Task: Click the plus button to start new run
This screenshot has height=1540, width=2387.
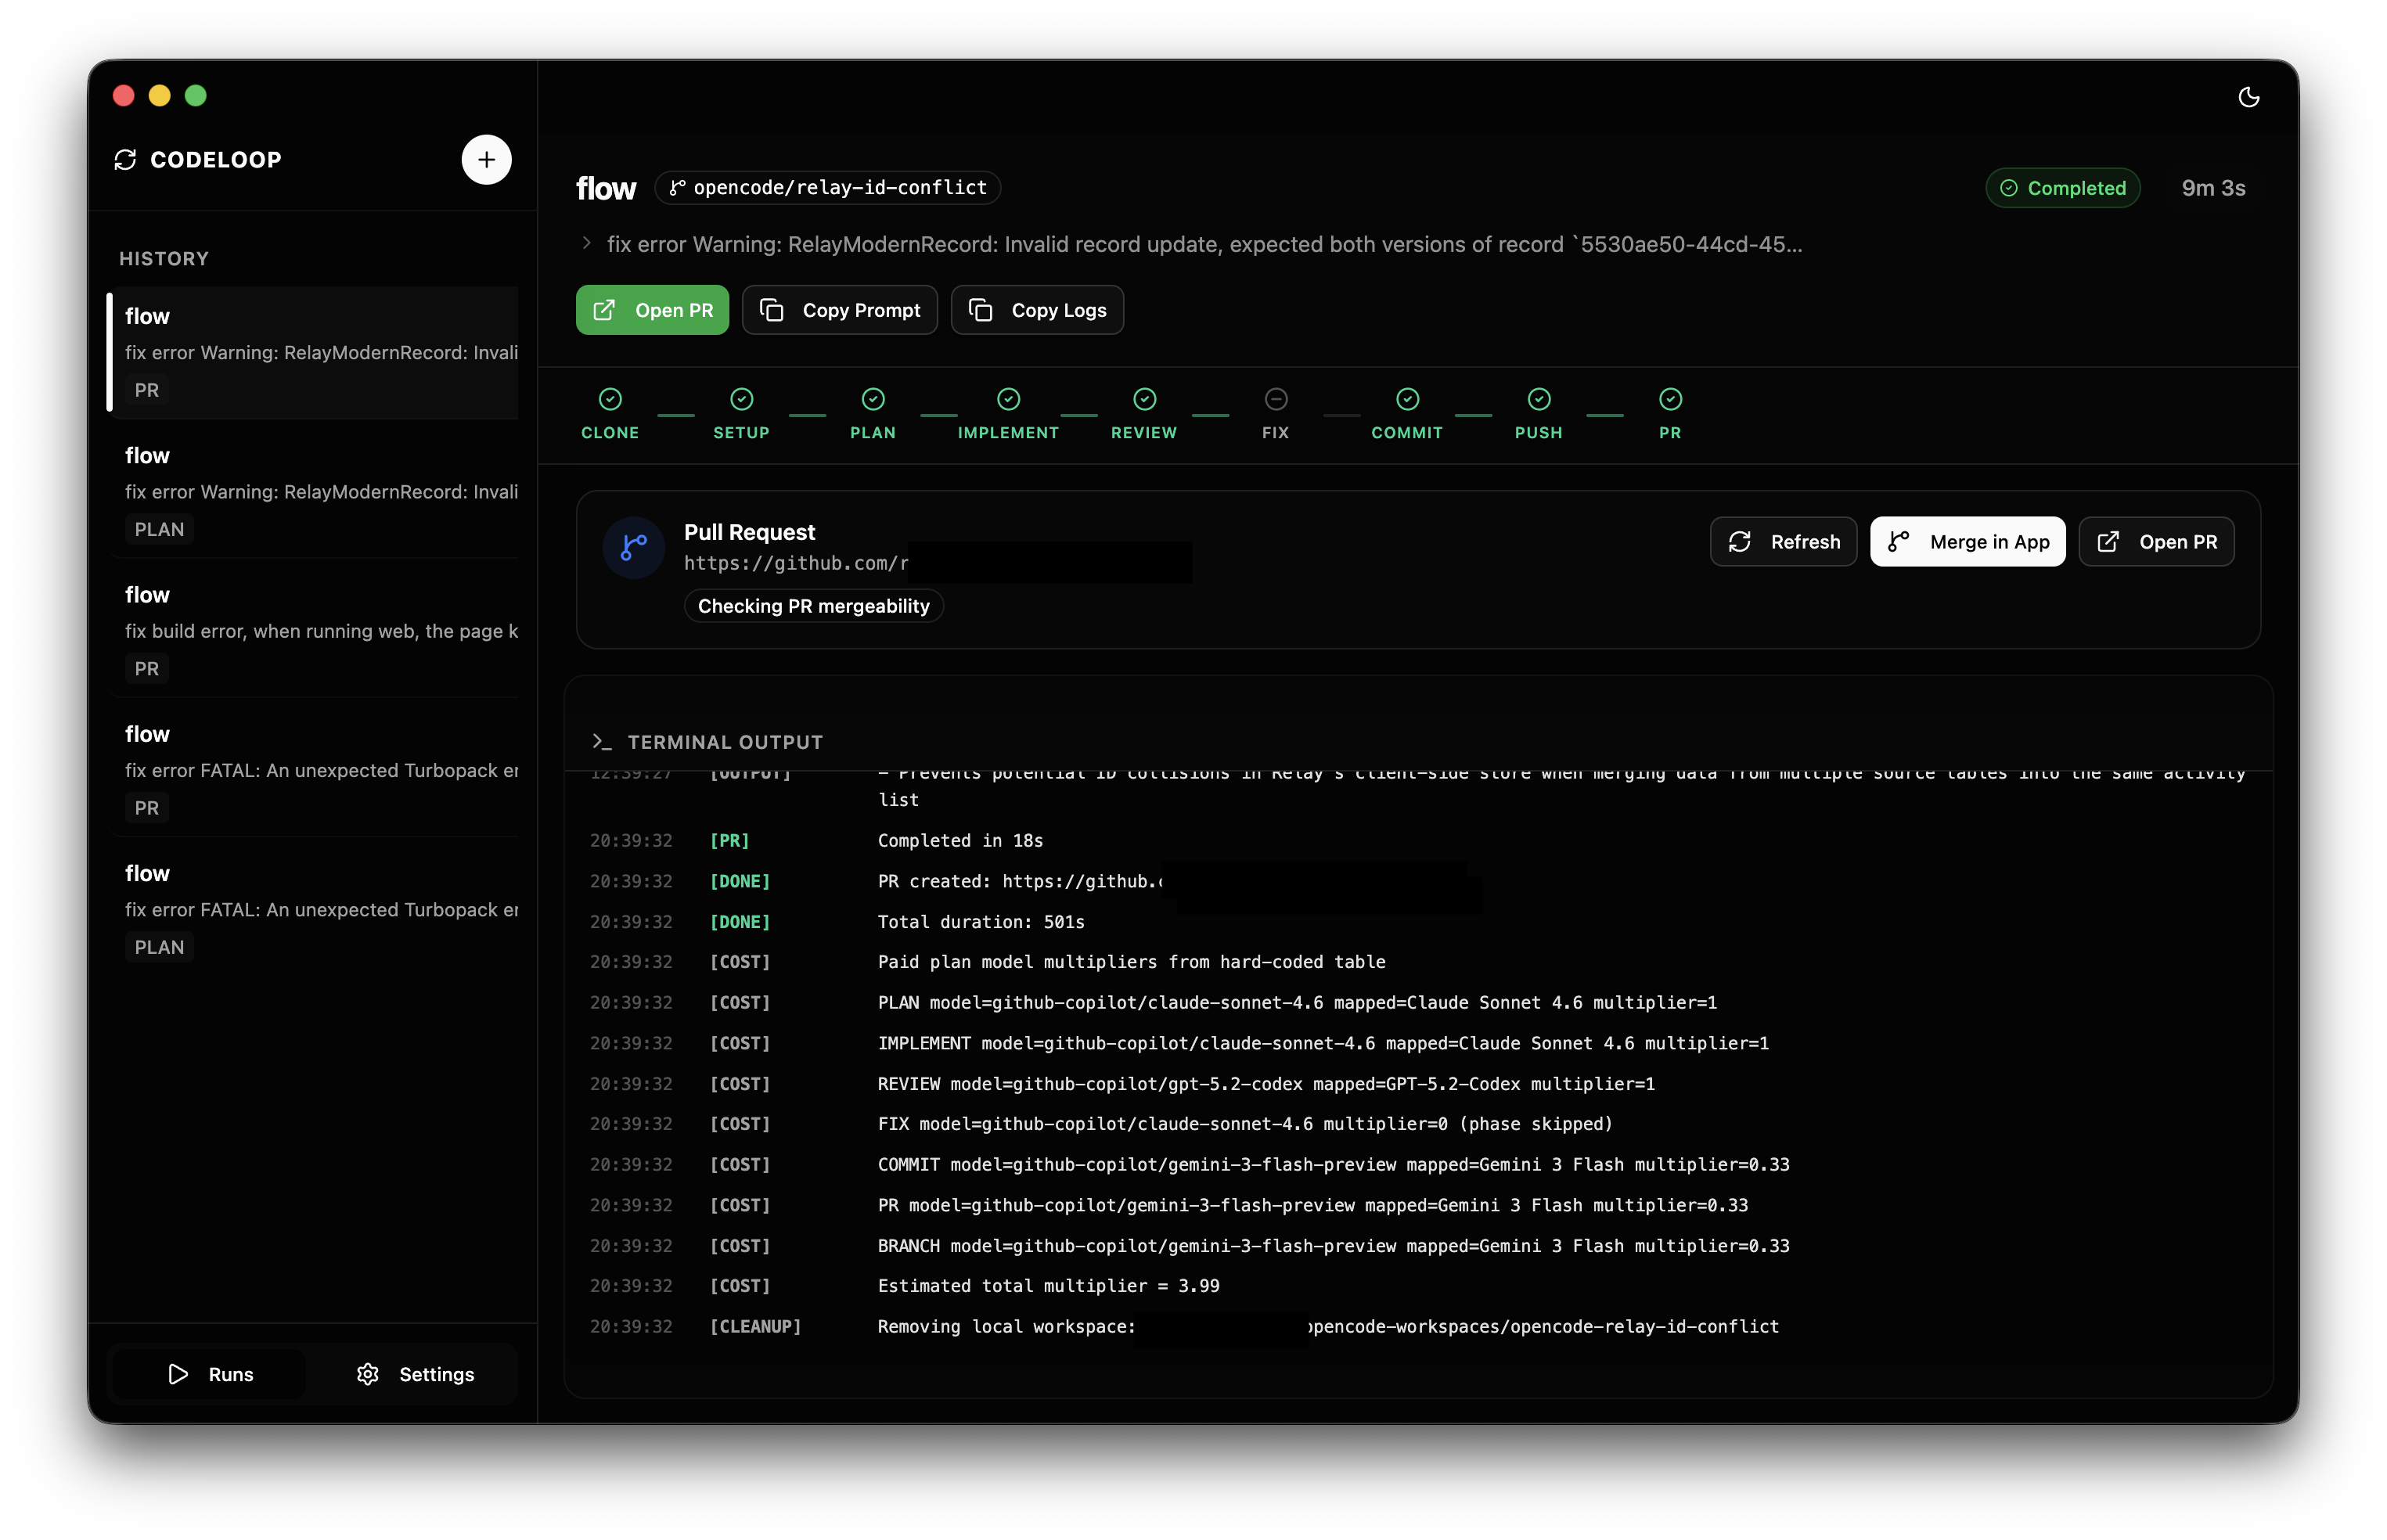Action: pos(486,160)
